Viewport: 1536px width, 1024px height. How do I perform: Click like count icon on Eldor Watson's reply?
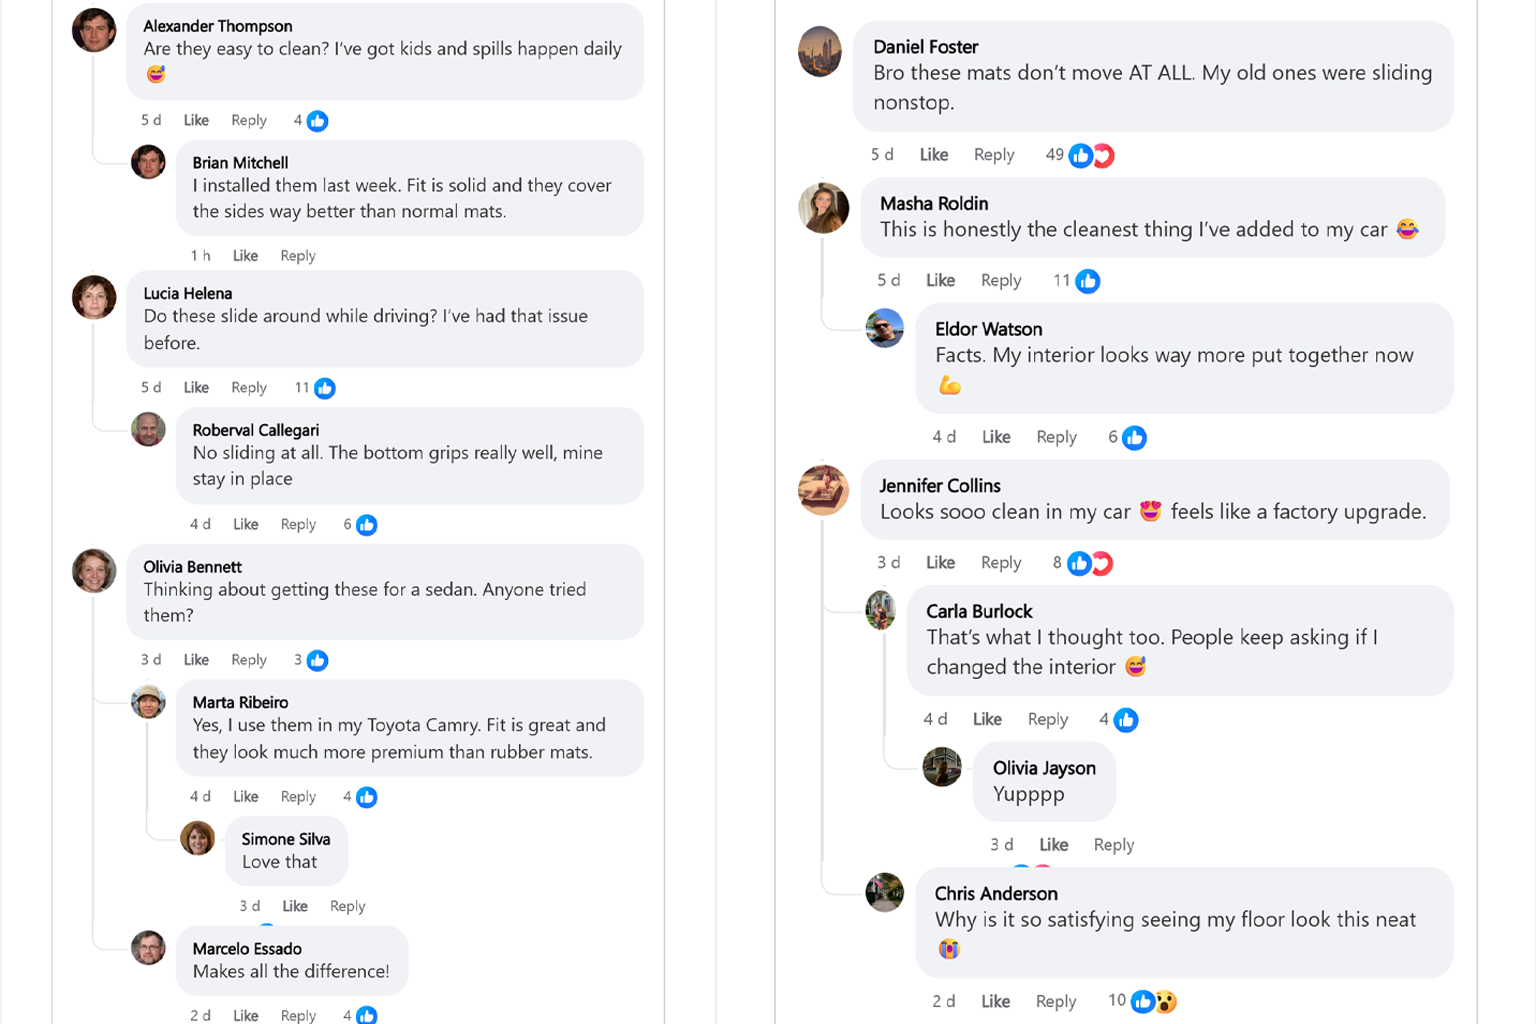tap(1133, 437)
